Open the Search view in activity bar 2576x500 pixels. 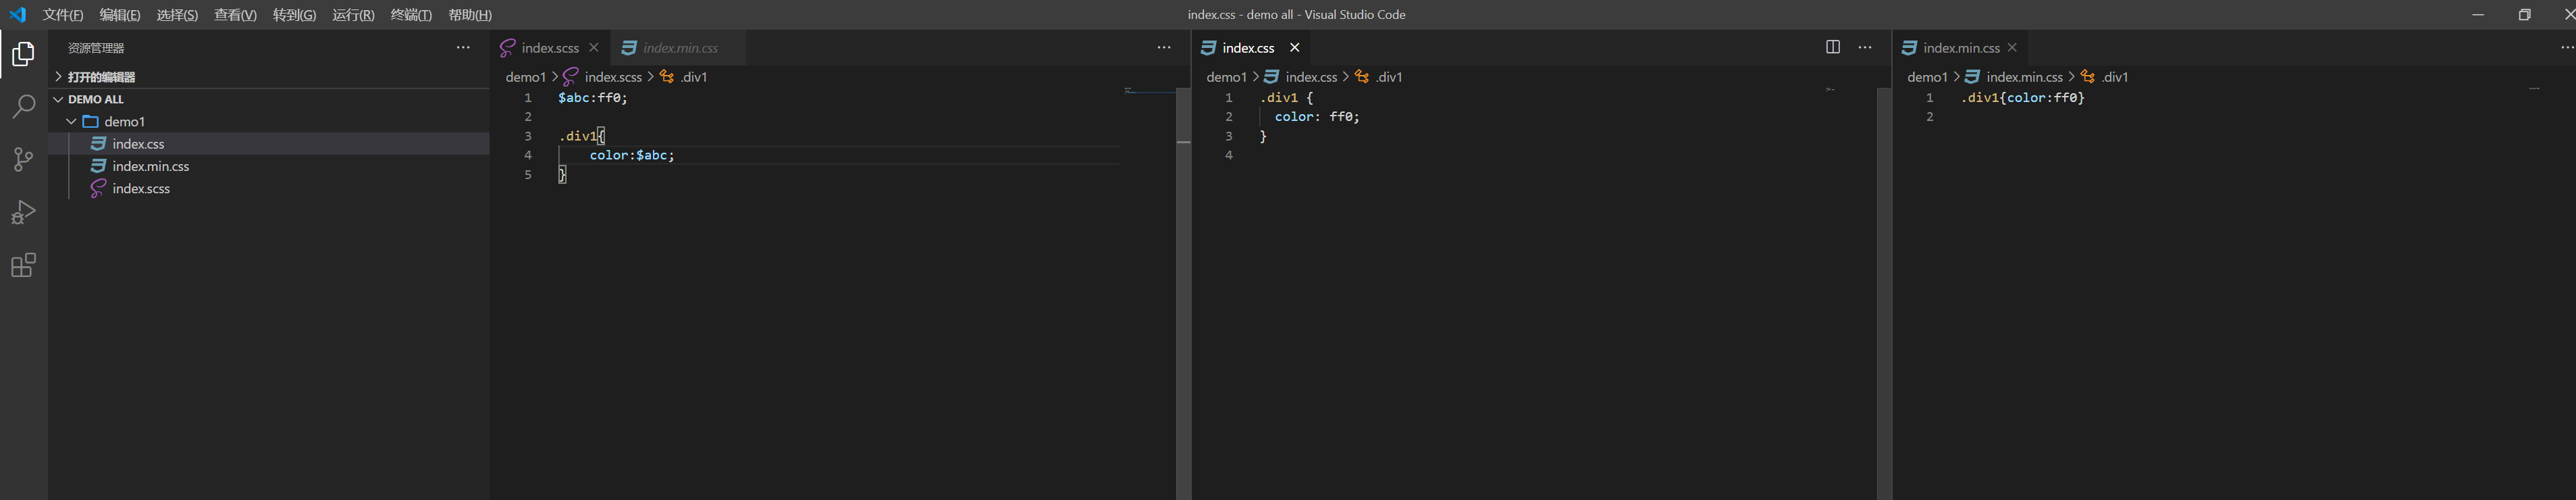23,107
